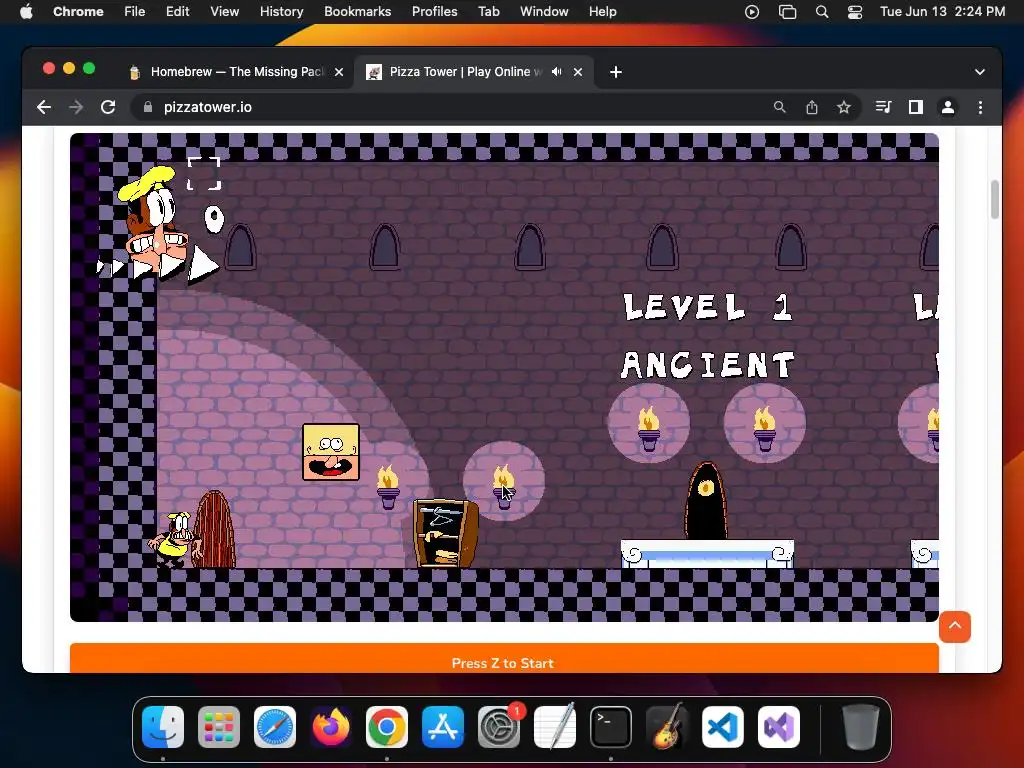
Task: Open the Apple menu
Action: click(x=26, y=11)
